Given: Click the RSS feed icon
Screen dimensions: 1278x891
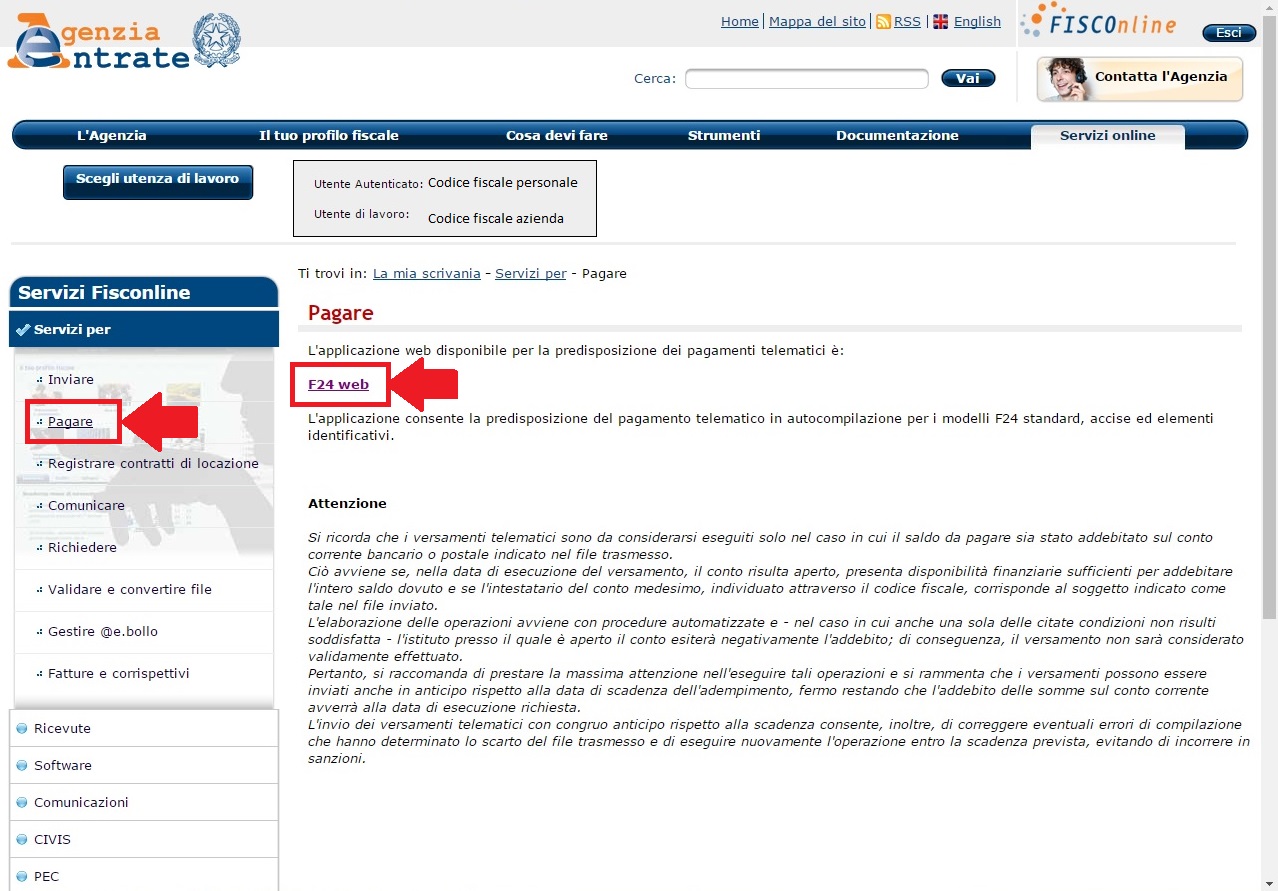Looking at the screenshot, I should click(x=883, y=21).
